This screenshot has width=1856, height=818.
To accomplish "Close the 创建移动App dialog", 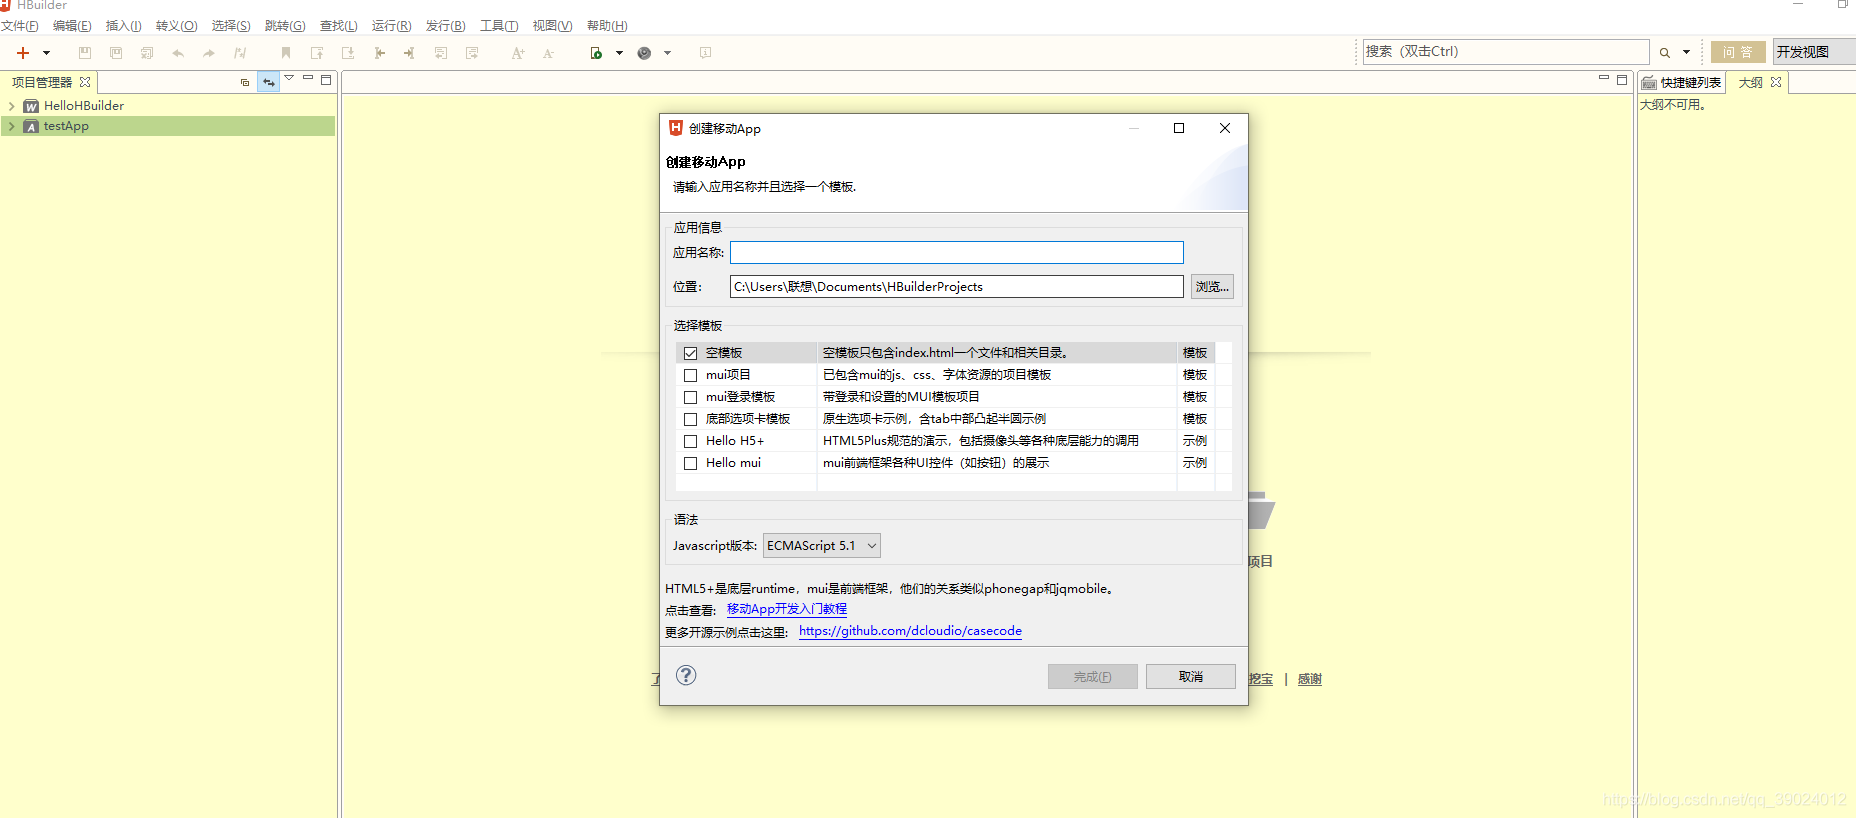I will coord(1225,128).
